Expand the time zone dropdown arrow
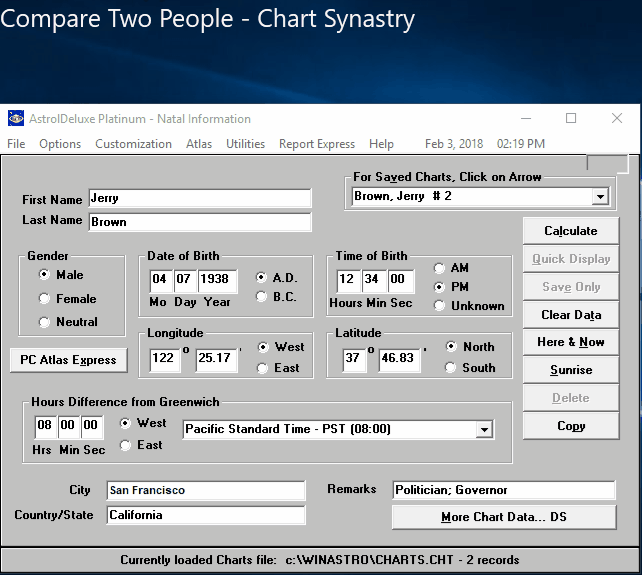This screenshot has height=575, width=642. coord(484,429)
